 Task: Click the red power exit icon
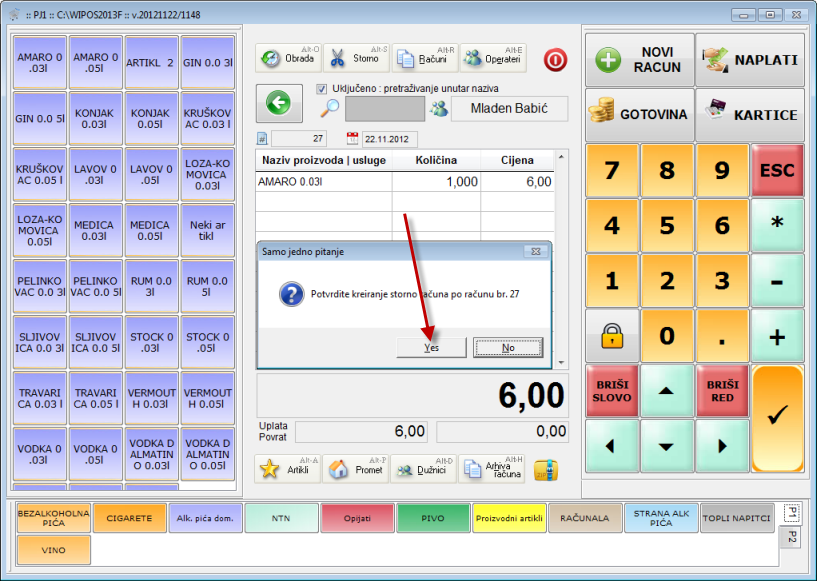point(554,59)
